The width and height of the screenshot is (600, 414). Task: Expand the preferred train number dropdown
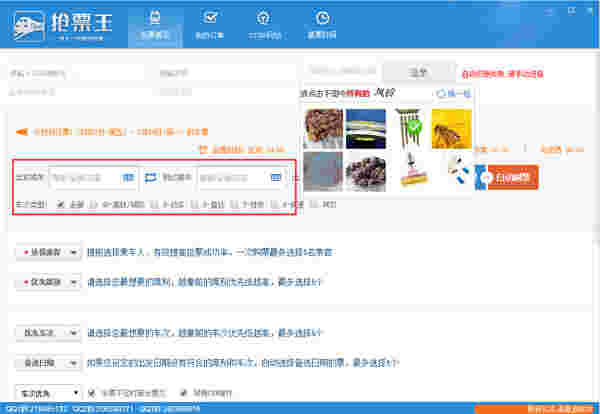point(48,333)
